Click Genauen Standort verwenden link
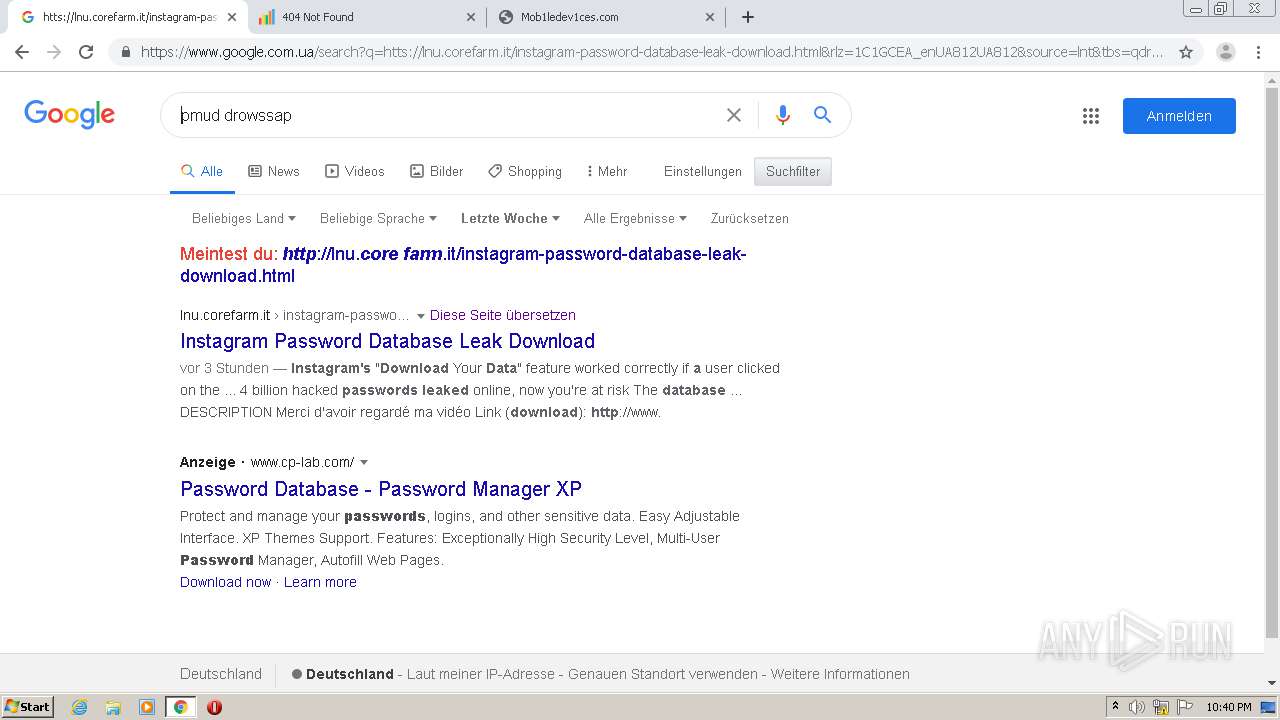 [x=663, y=674]
